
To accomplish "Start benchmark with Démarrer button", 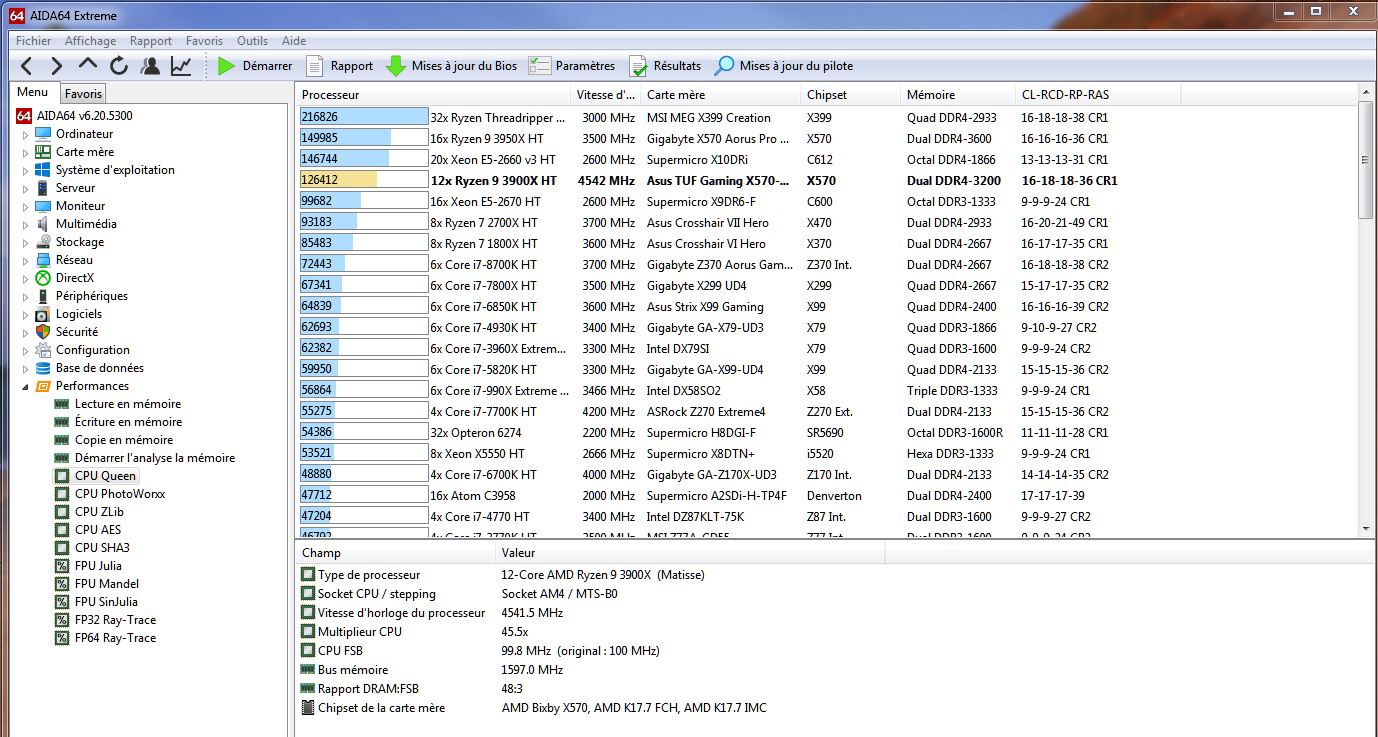I will 255,66.
